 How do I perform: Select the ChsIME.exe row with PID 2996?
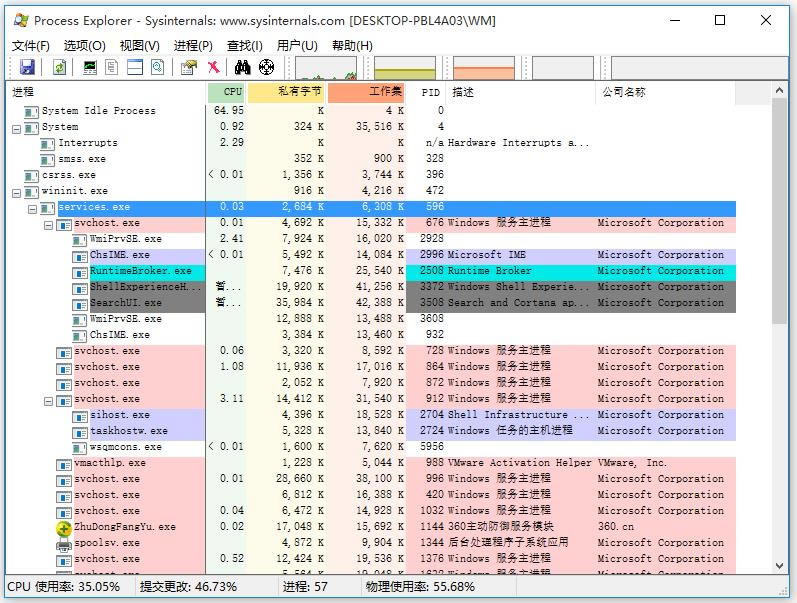(x=372, y=255)
